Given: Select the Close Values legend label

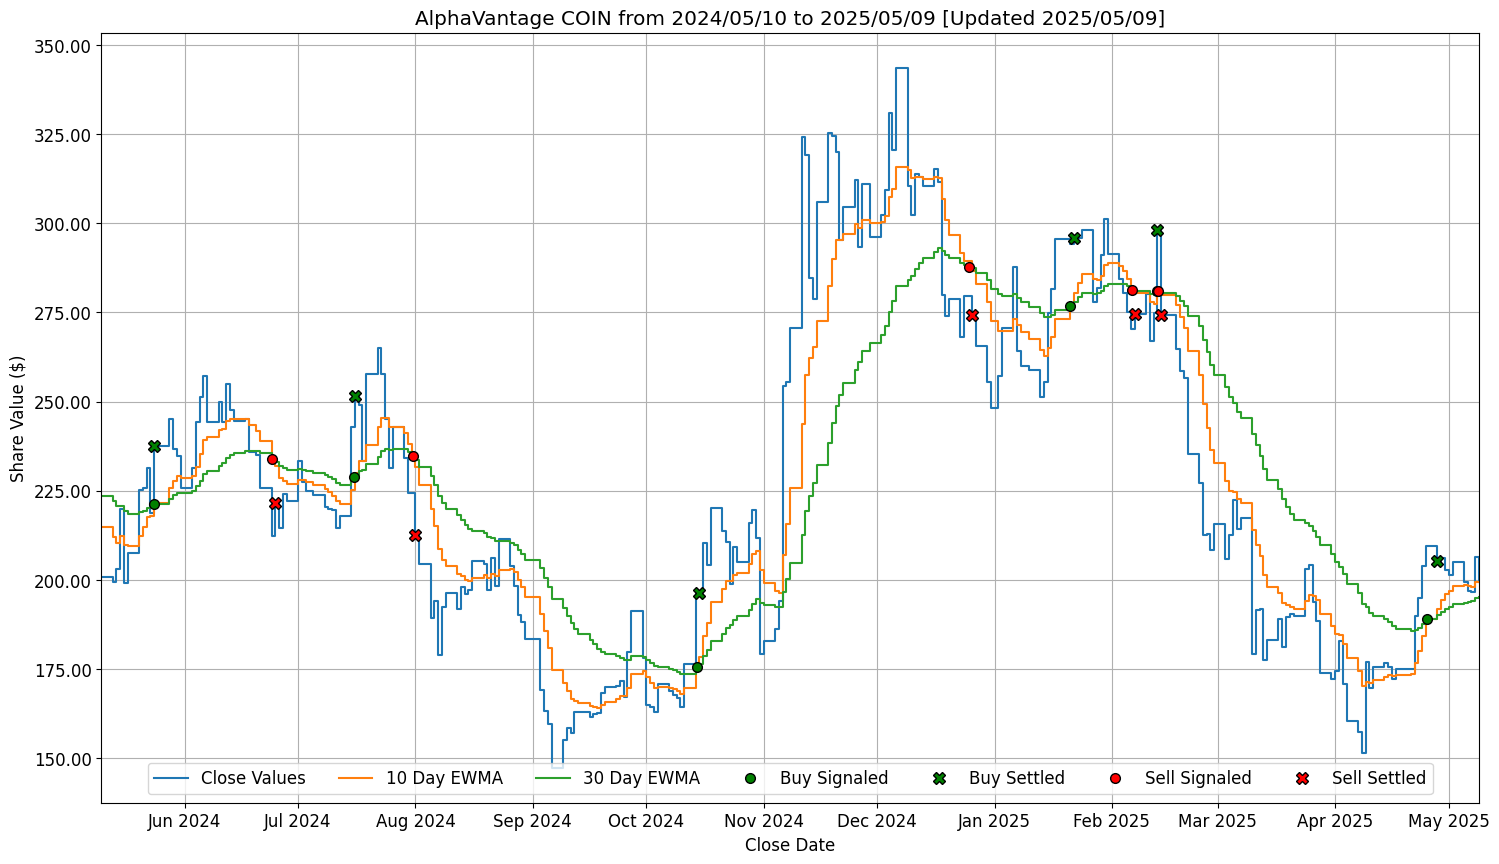Looking at the screenshot, I should tap(253, 779).
